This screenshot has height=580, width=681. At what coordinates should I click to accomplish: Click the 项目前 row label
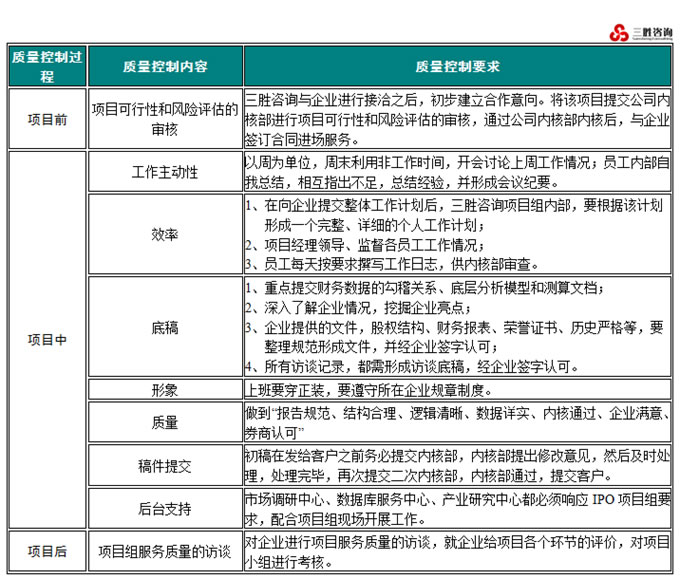coord(47,119)
